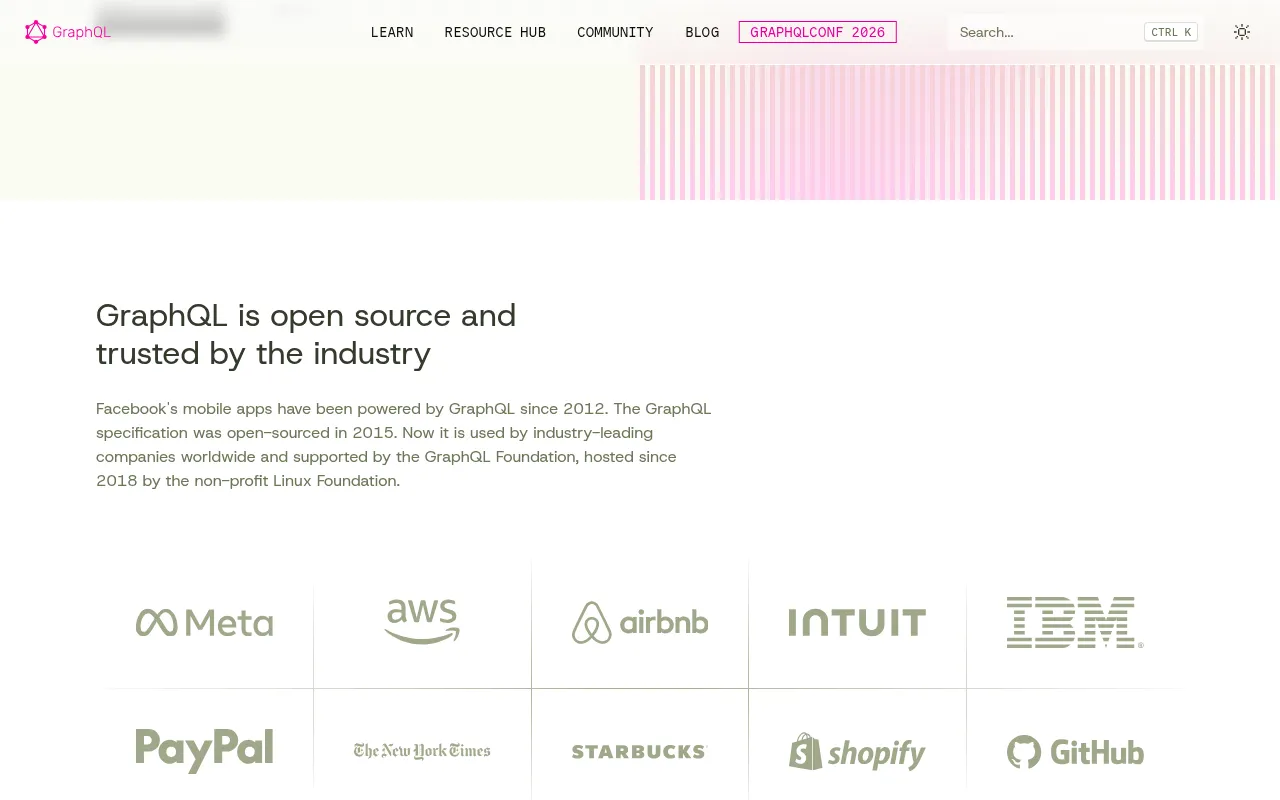
Task: Click the AWS logo
Action: point(422,622)
